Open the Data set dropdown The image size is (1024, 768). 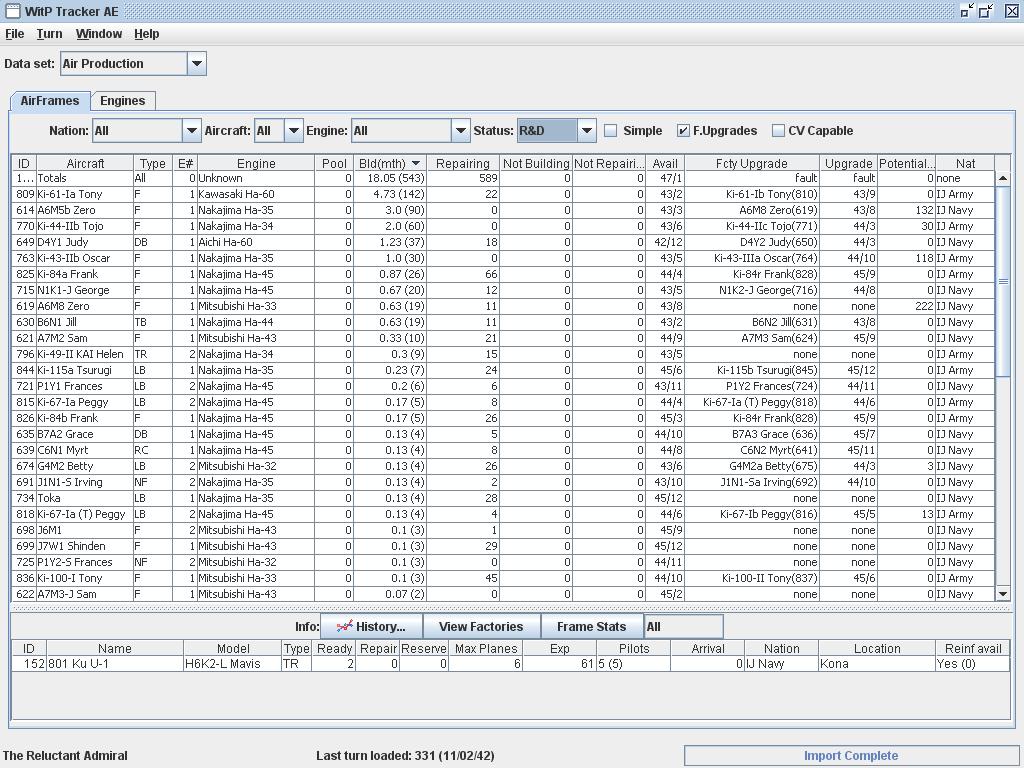tap(197, 63)
